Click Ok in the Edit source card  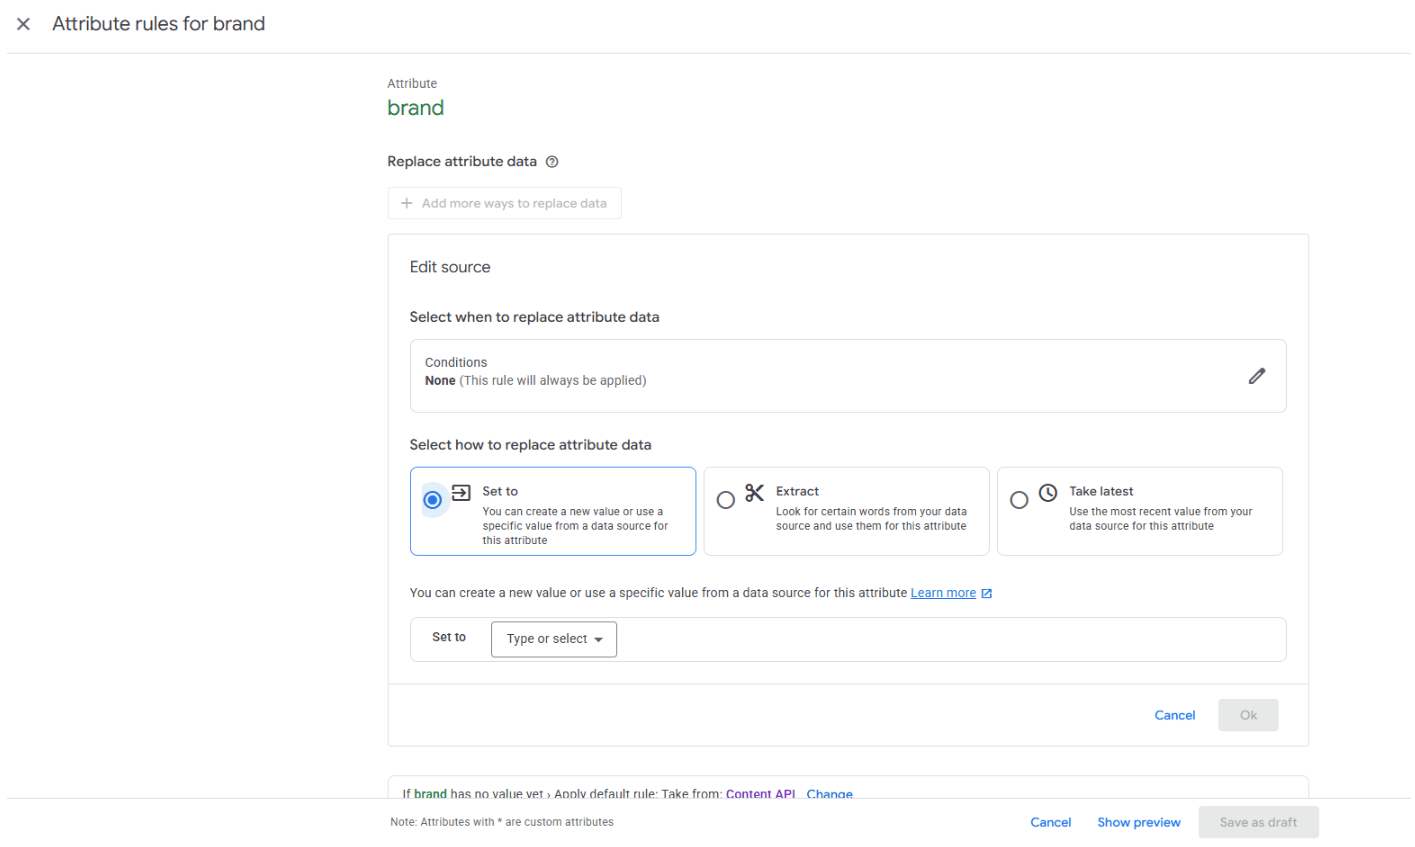pyautogui.click(x=1247, y=715)
